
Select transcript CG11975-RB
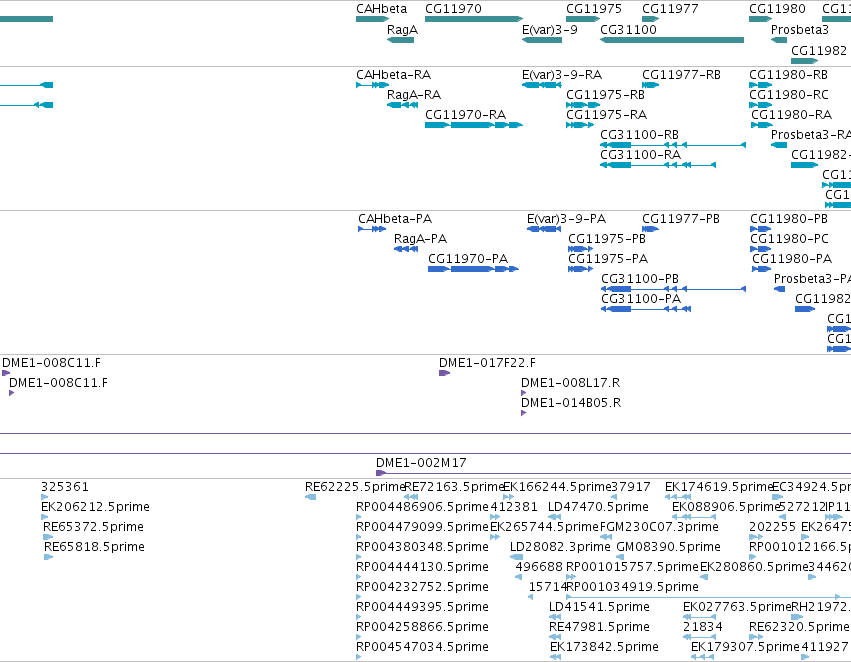[x=583, y=105]
